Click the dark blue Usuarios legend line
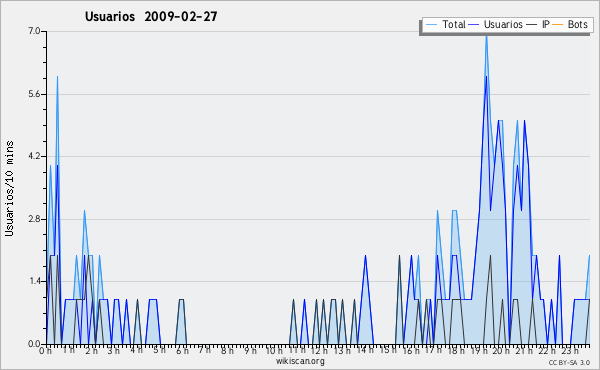The height and width of the screenshot is (370, 600). (x=474, y=25)
